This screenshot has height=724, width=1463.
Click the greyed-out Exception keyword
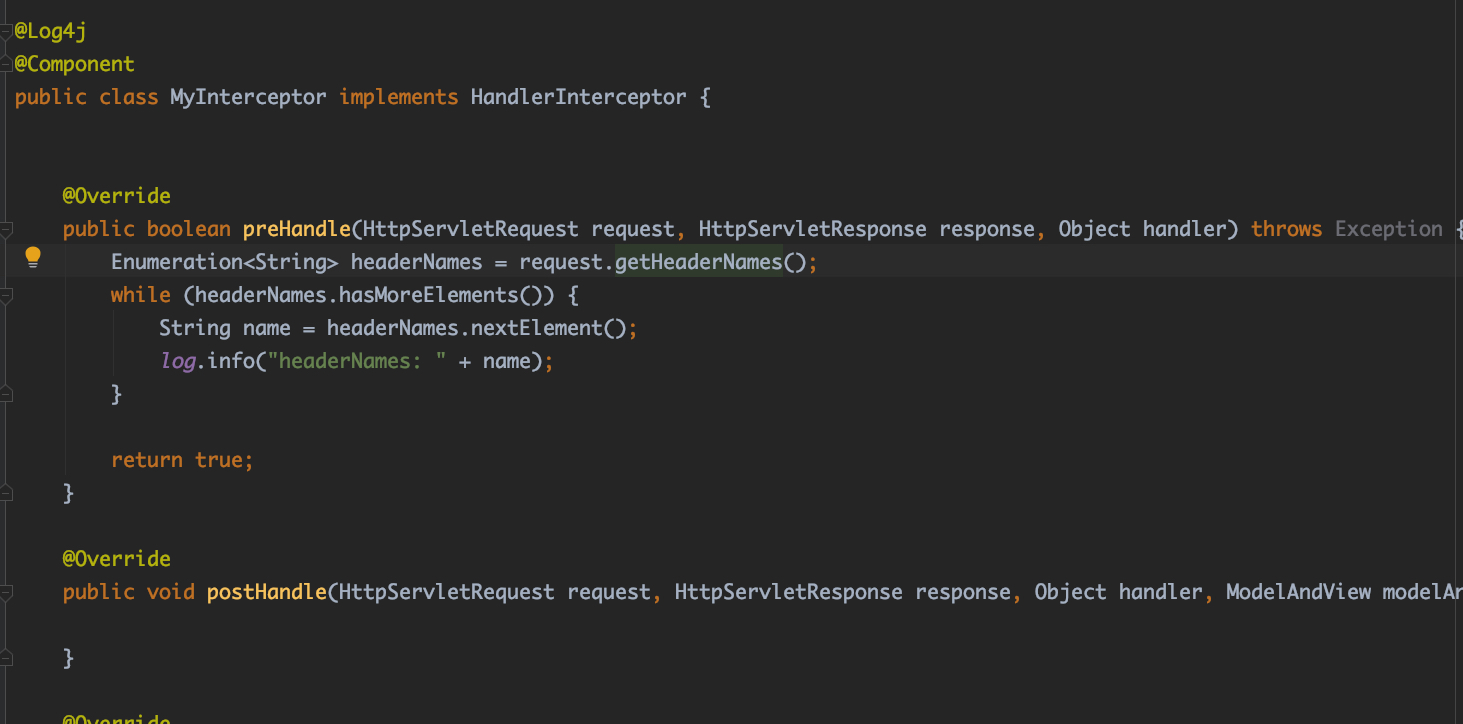tap(1388, 229)
